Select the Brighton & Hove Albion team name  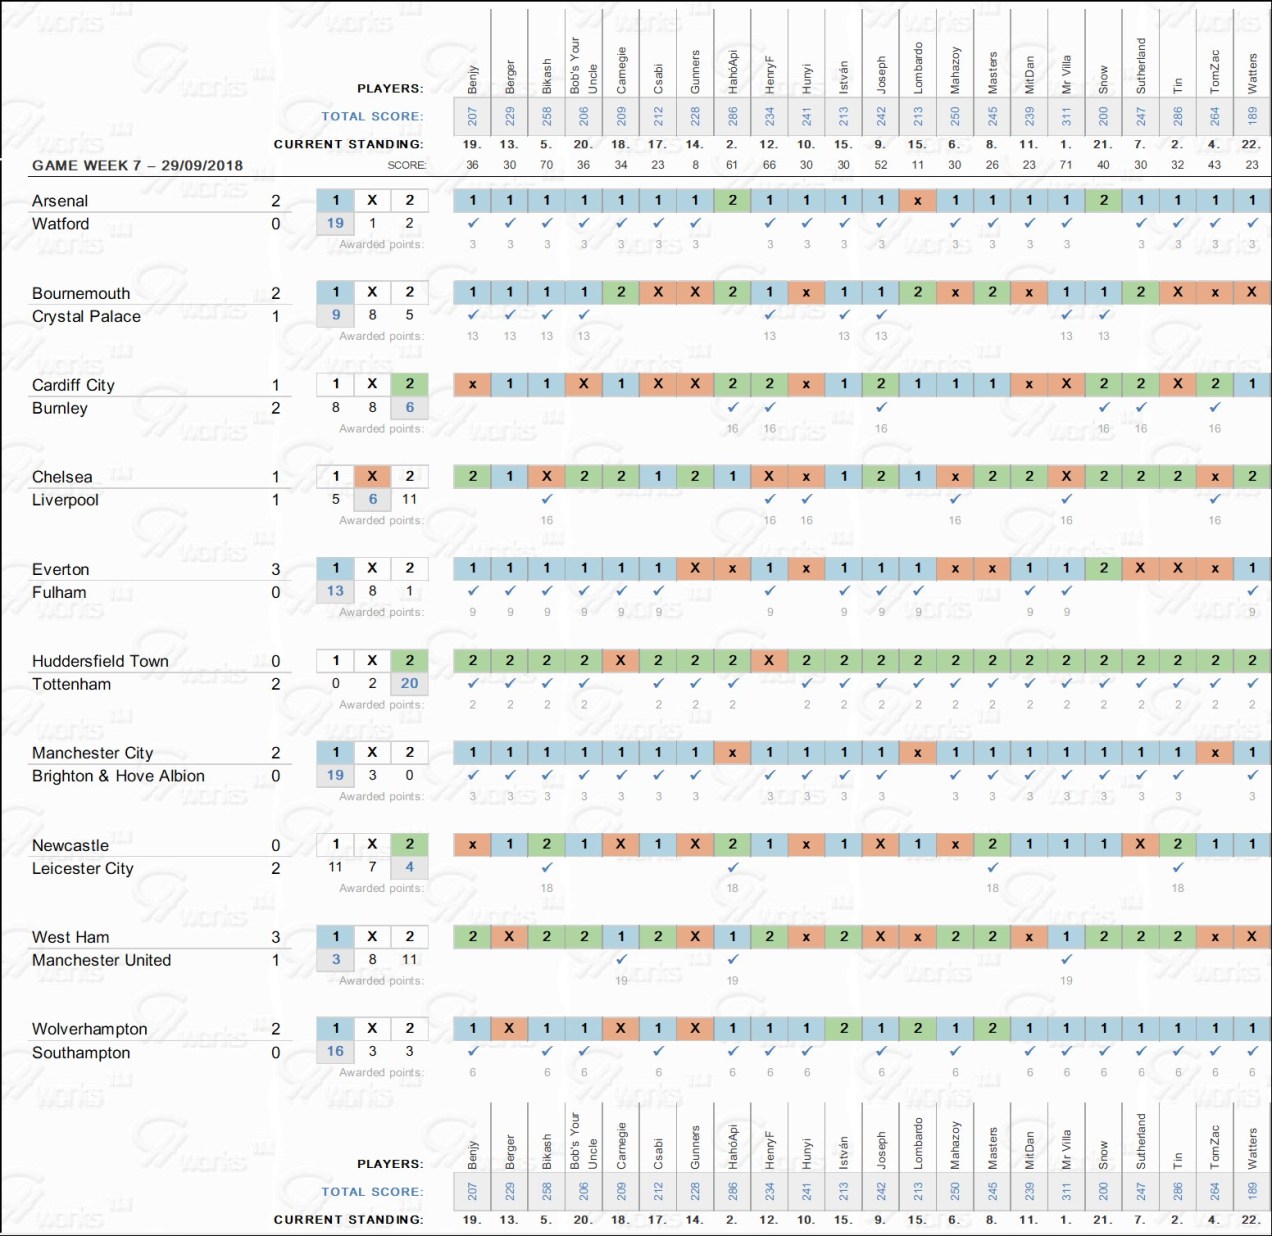coord(118,776)
